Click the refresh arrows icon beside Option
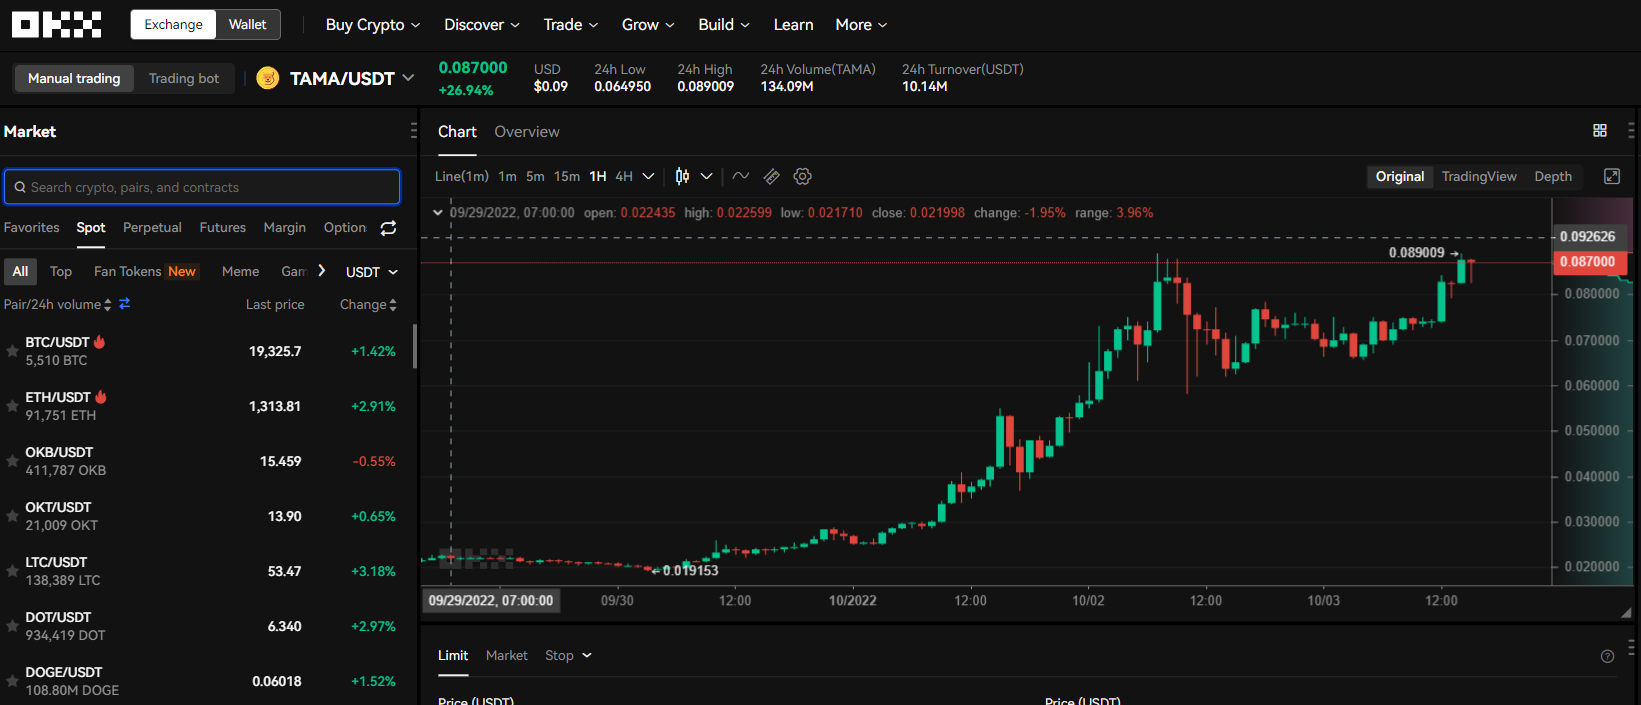 click(x=388, y=228)
